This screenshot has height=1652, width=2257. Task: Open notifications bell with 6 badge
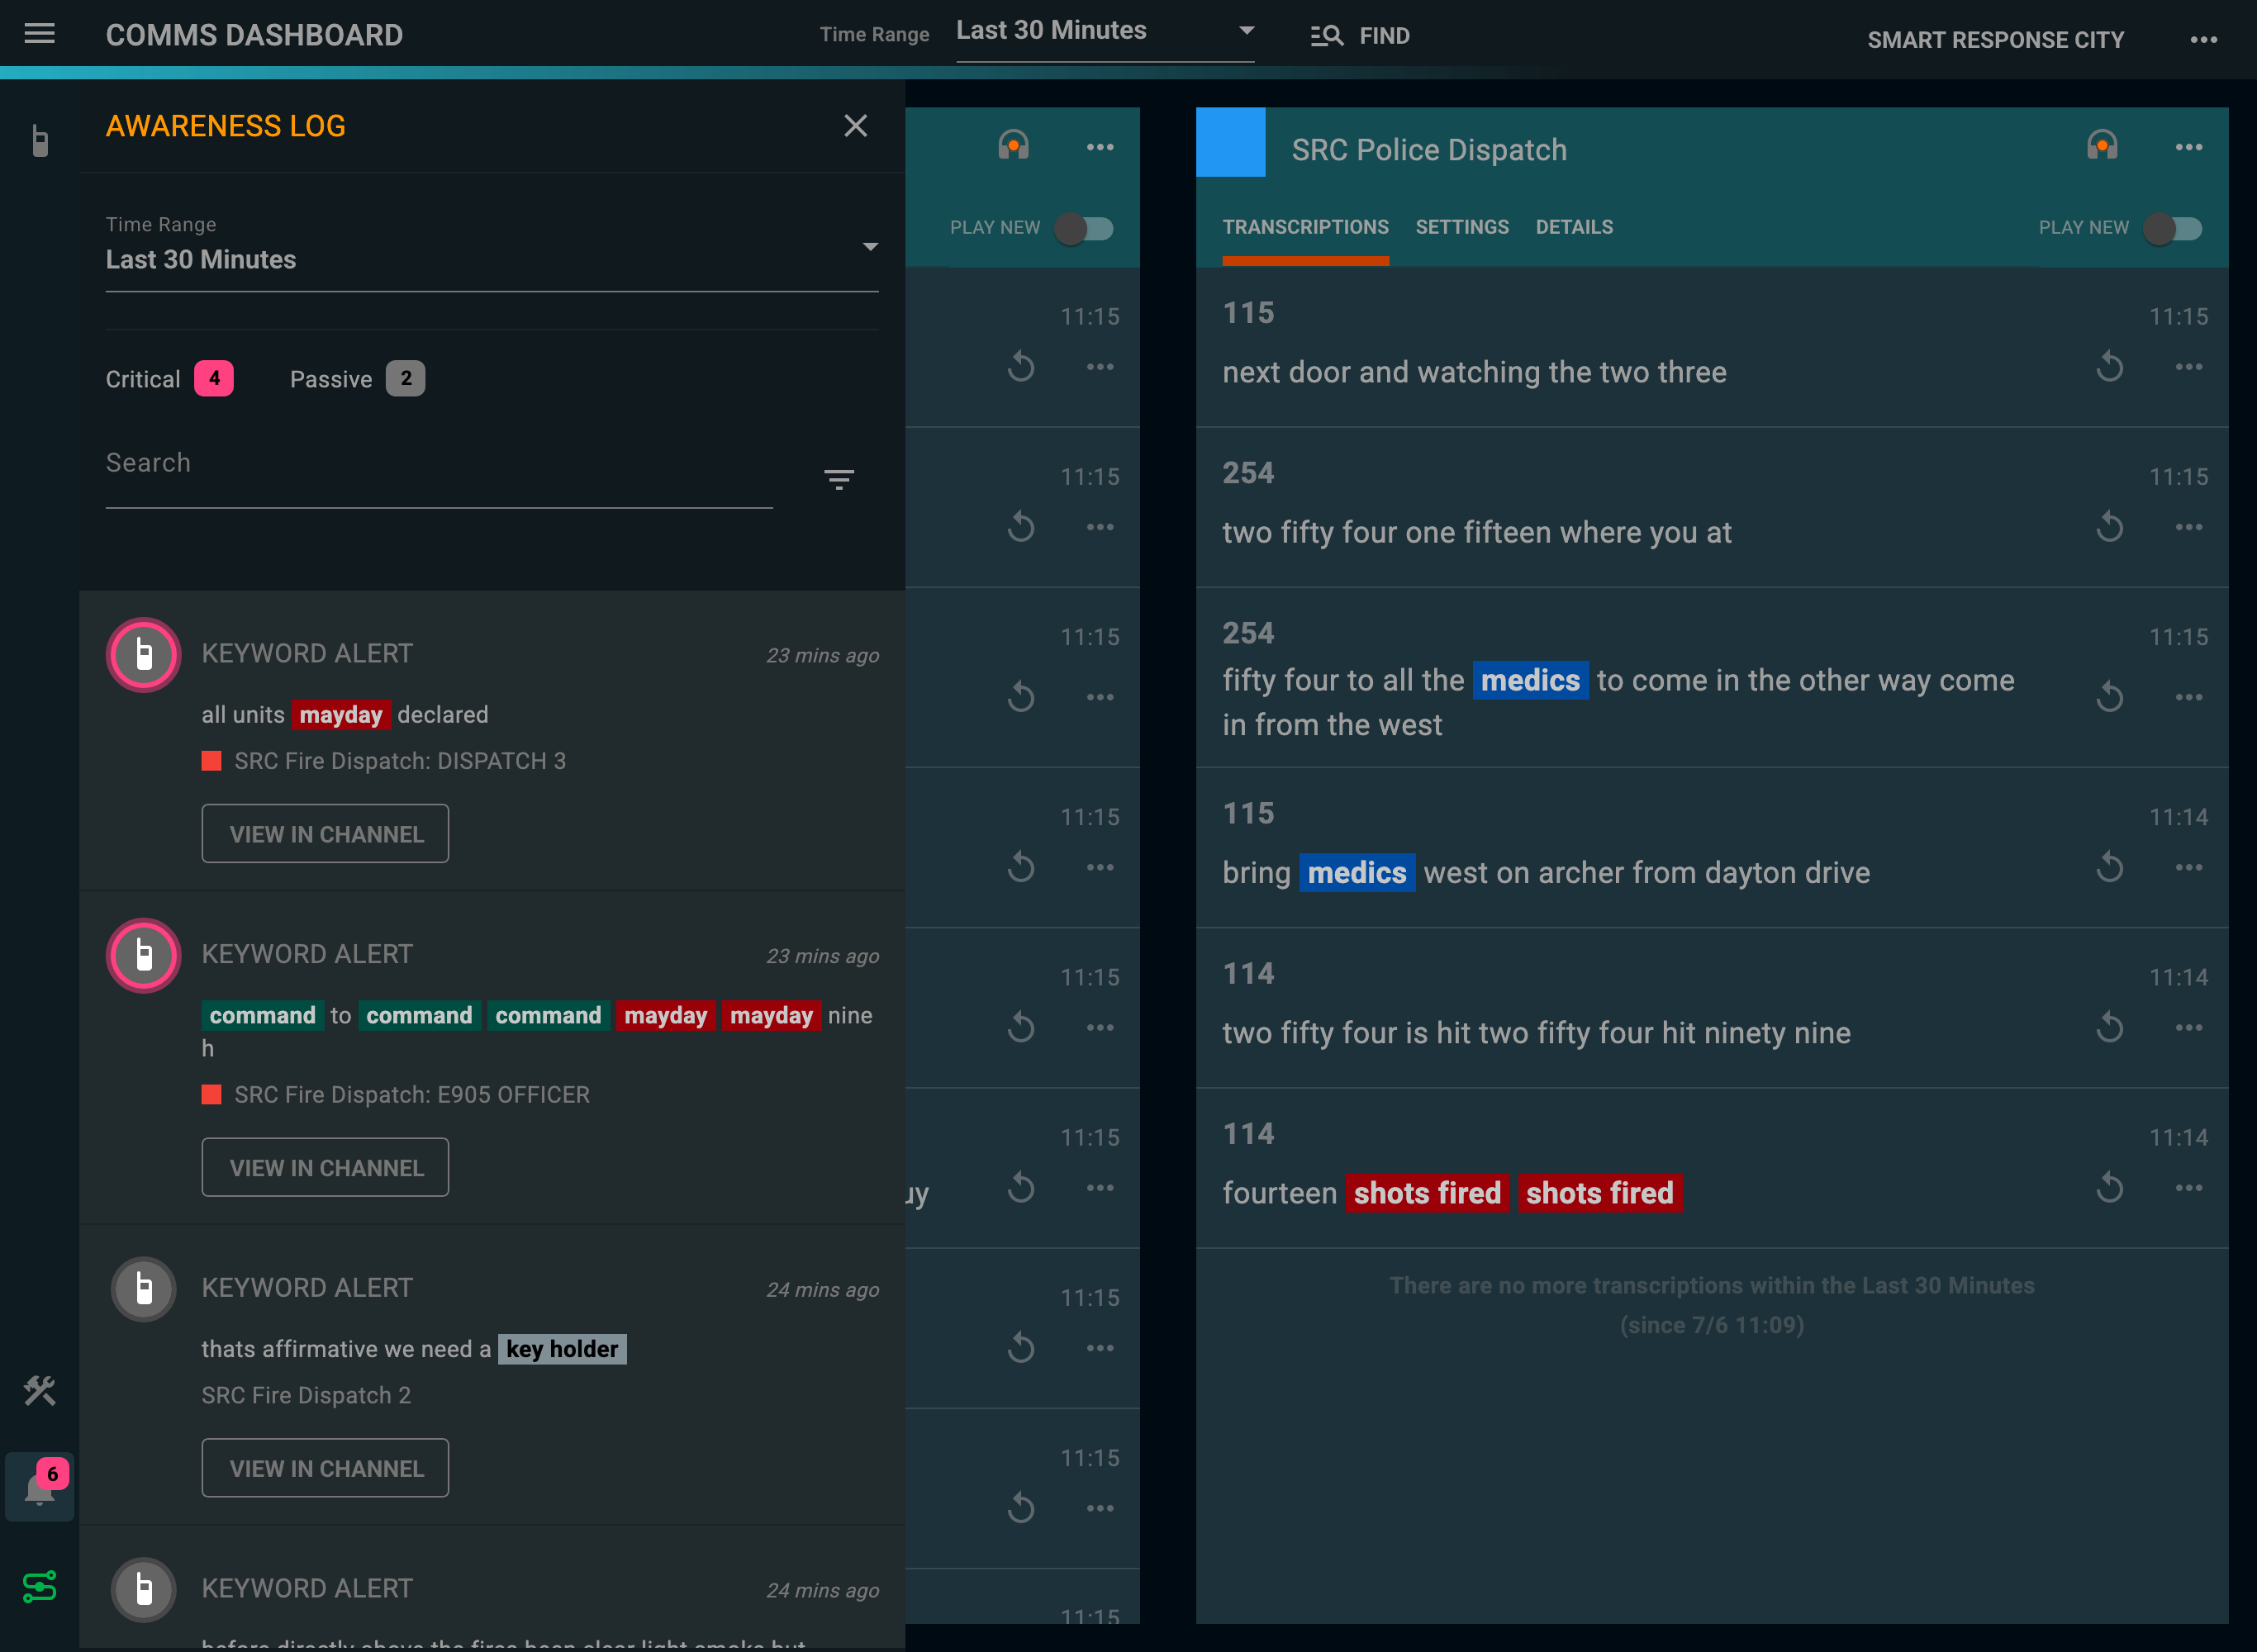[40, 1487]
